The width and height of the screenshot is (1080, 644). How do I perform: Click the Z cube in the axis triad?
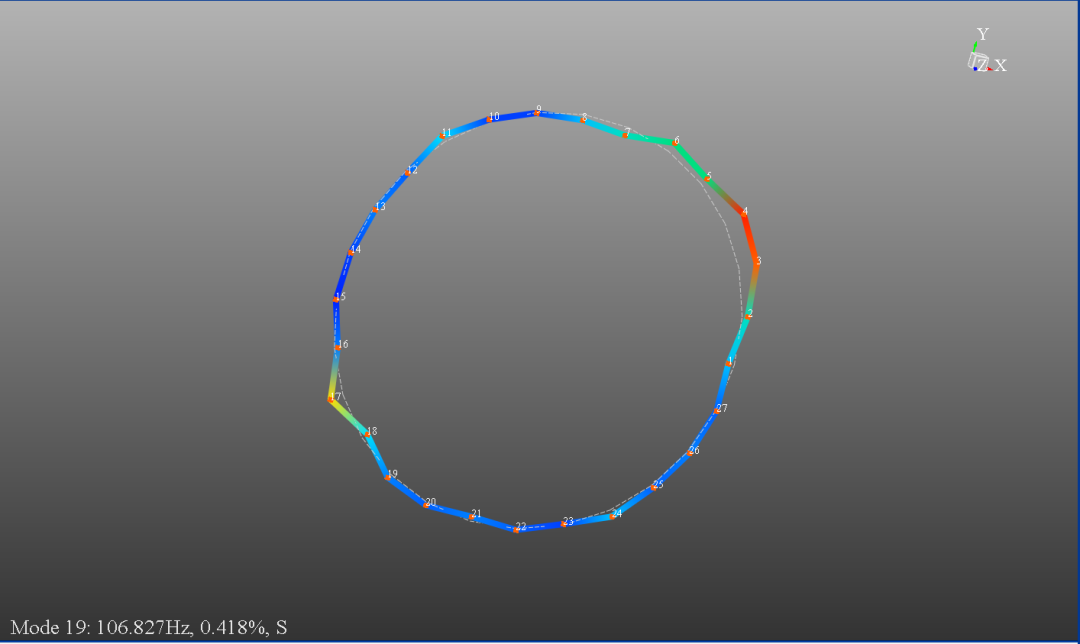point(978,62)
